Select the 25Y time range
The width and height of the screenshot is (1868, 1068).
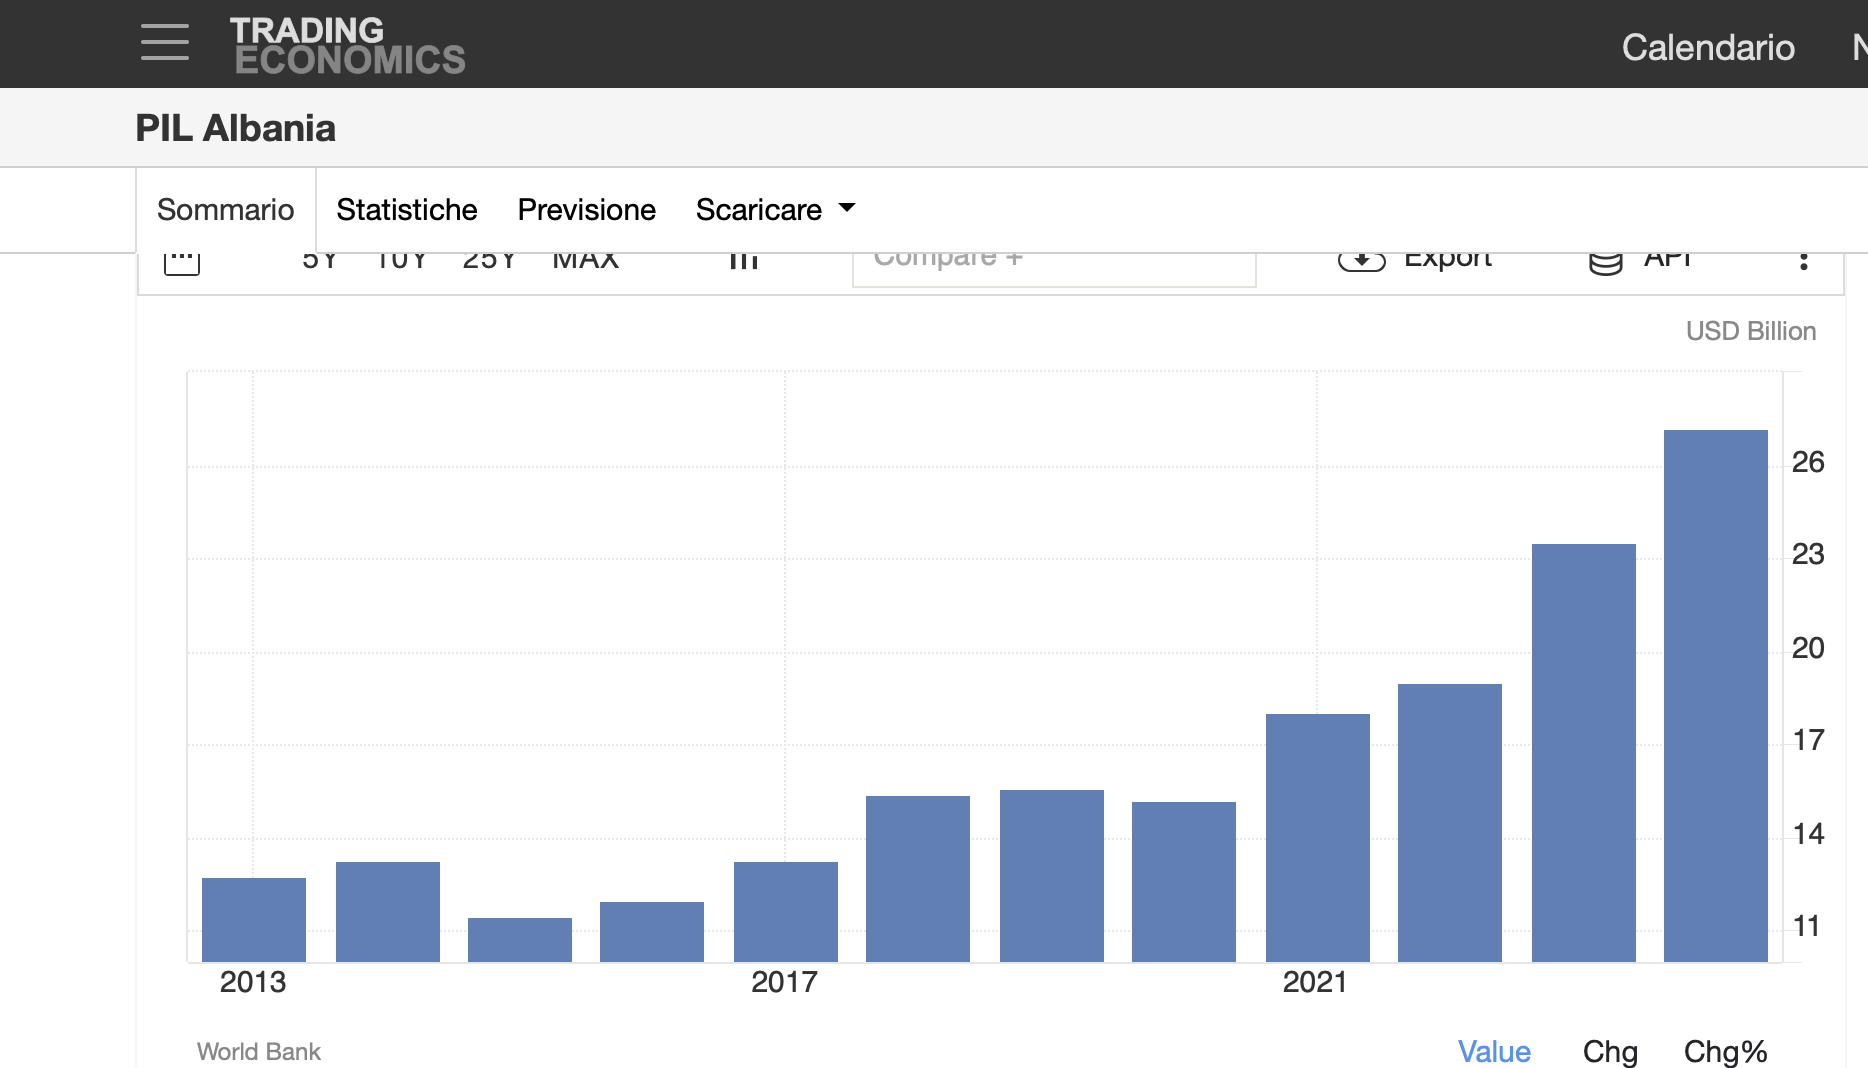pos(489,261)
